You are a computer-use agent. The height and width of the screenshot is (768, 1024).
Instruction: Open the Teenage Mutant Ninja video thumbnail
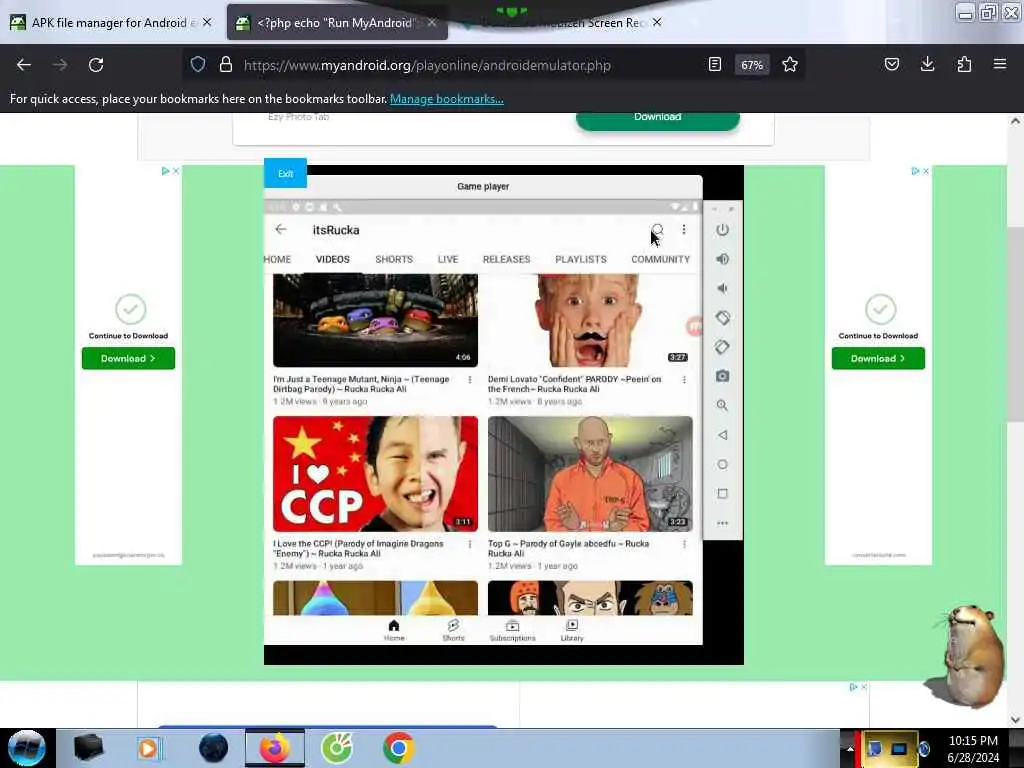pos(376,320)
